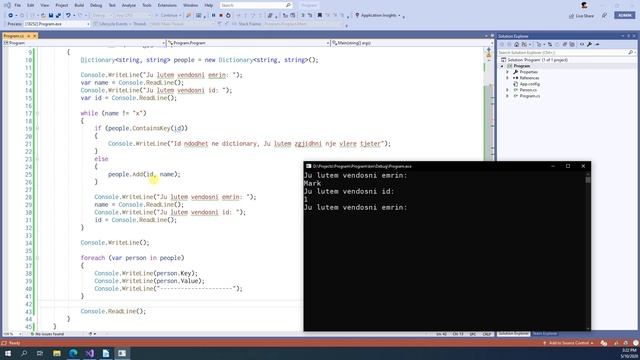The image size is (640, 360).
Task: Collapse the Program project node
Action: 502,66
